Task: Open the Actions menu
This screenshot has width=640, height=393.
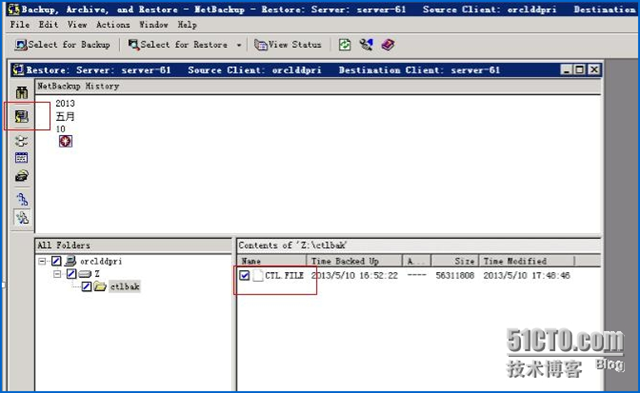Action: point(113,25)
